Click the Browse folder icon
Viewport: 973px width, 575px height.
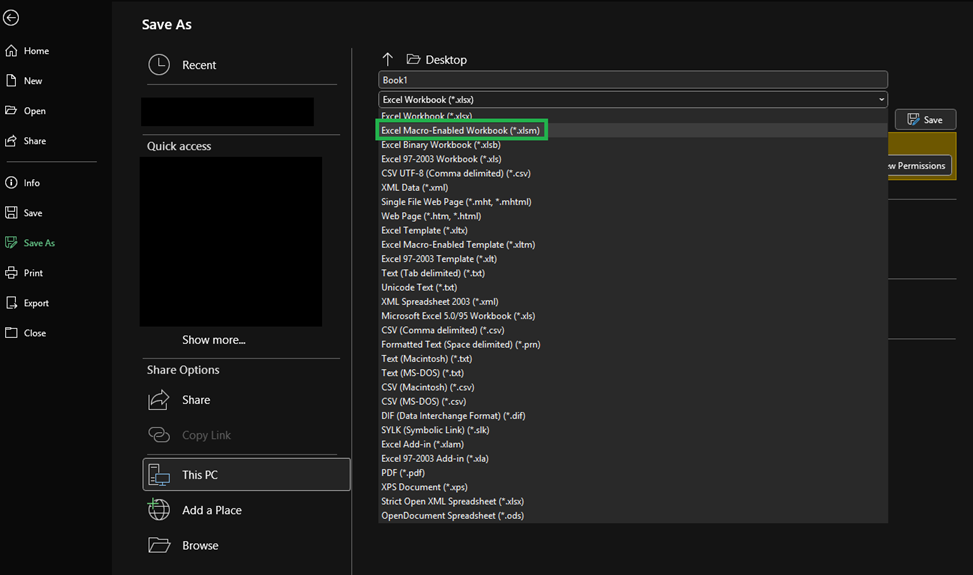coord(159,545)
